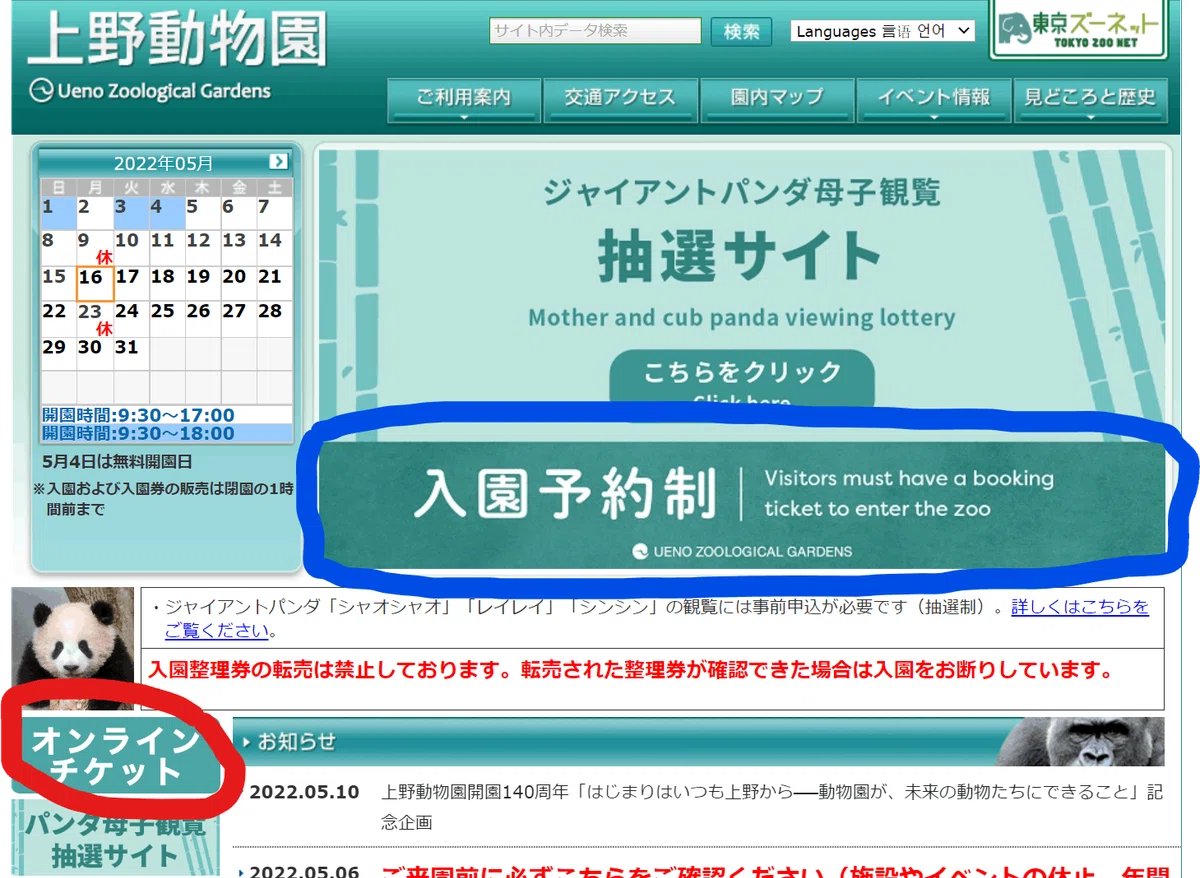The height and width of the screenshot is (878, 1200).
Task: Select May 28 in the calendar
Action: click(275, 320)
